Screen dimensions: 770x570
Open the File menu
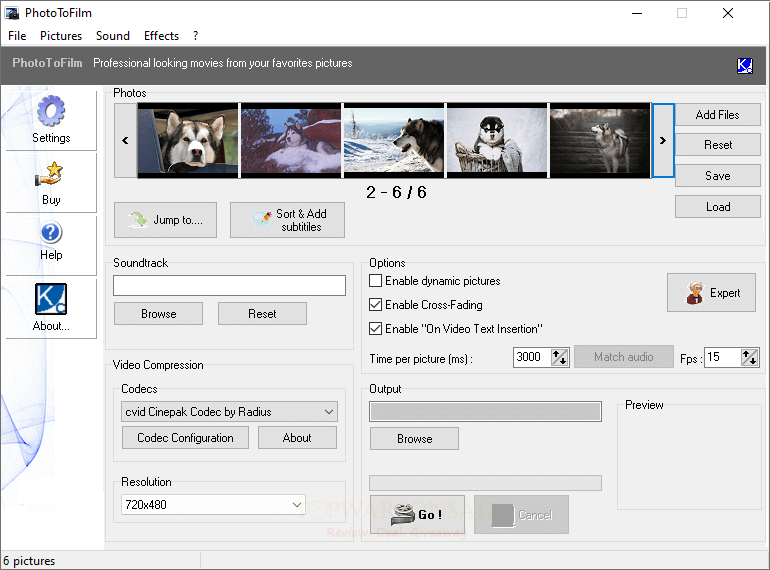click(17, 36)
